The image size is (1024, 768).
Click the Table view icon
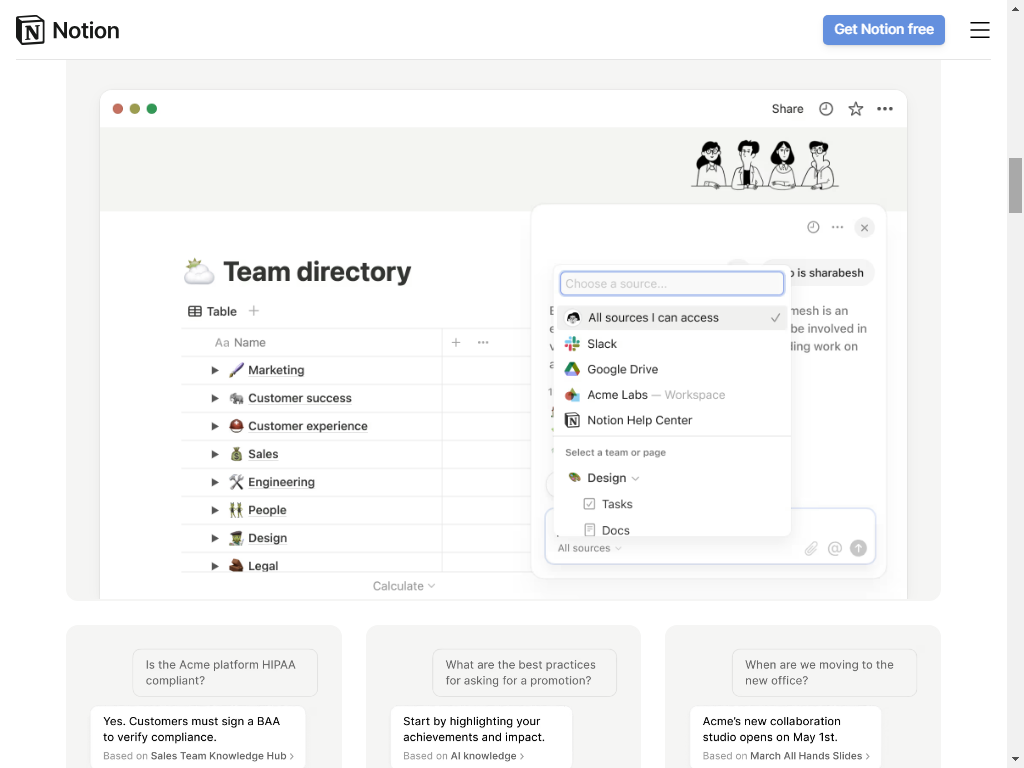[195, 312]
